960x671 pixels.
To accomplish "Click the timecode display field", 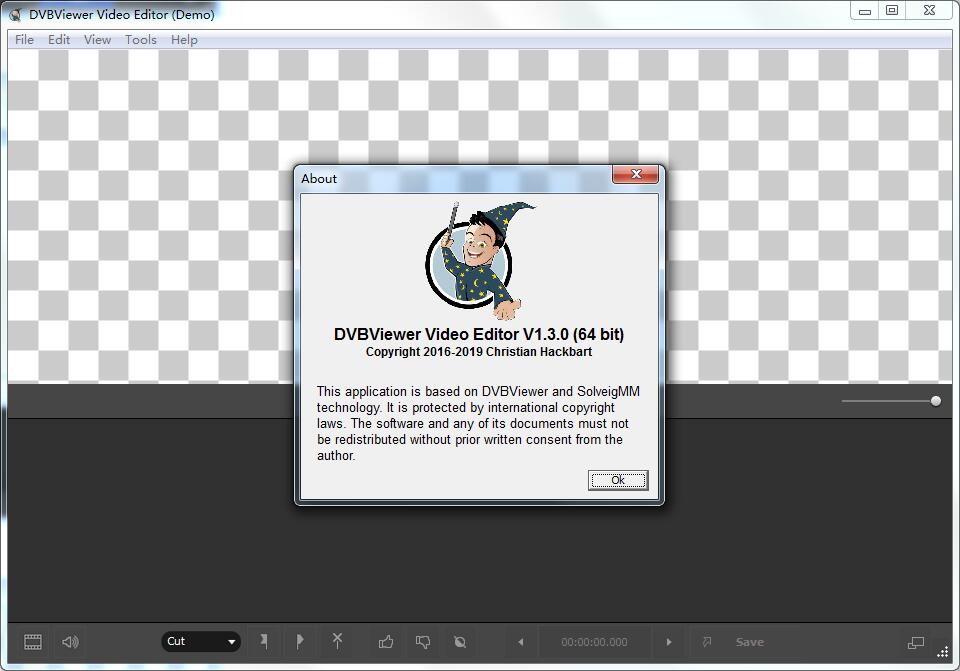I will pyautogui.click(x=594, y=642).
